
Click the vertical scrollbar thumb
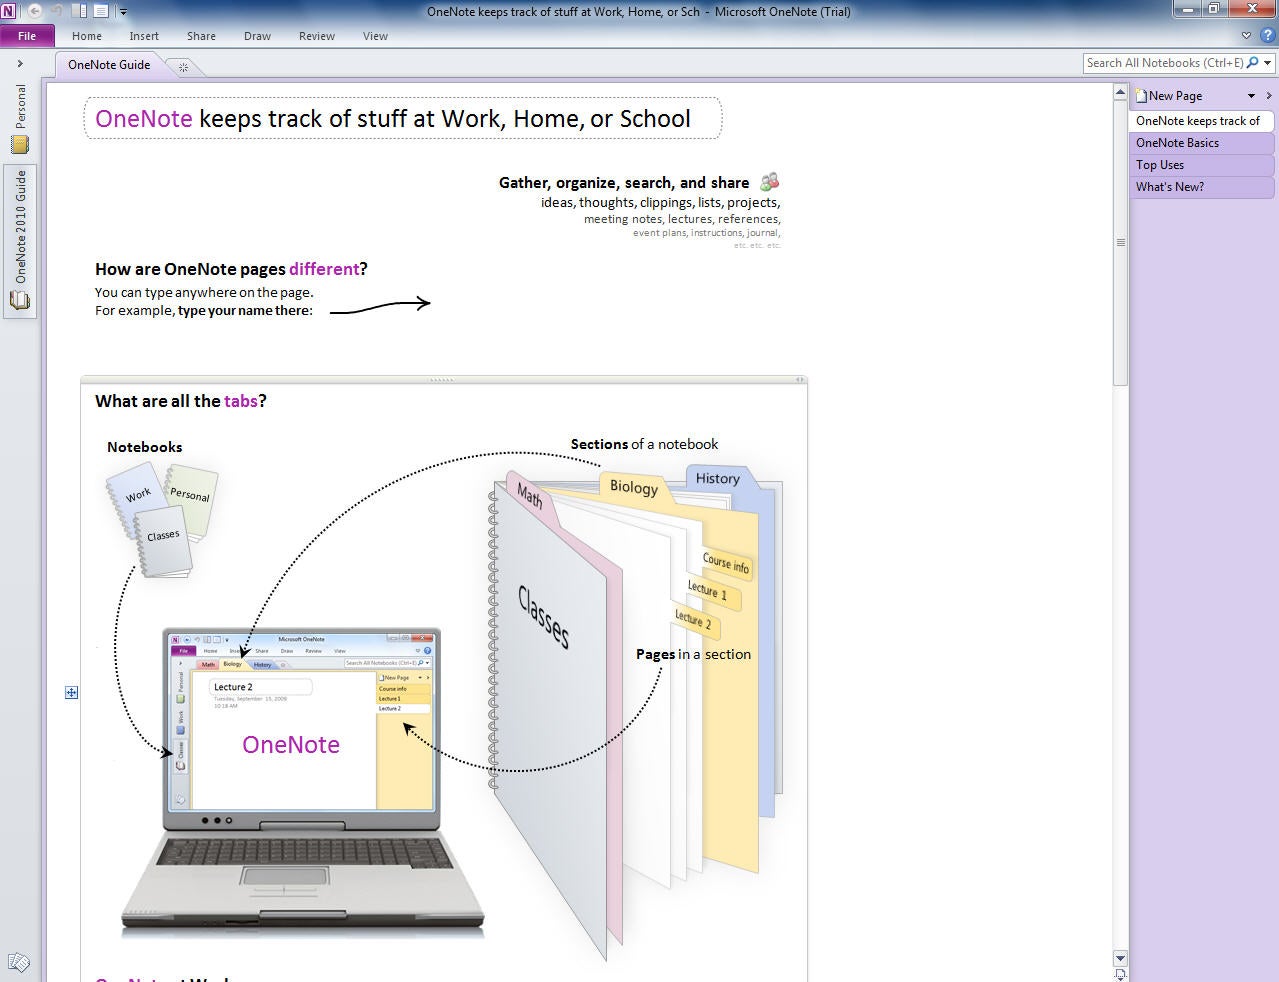[1120, 242]
